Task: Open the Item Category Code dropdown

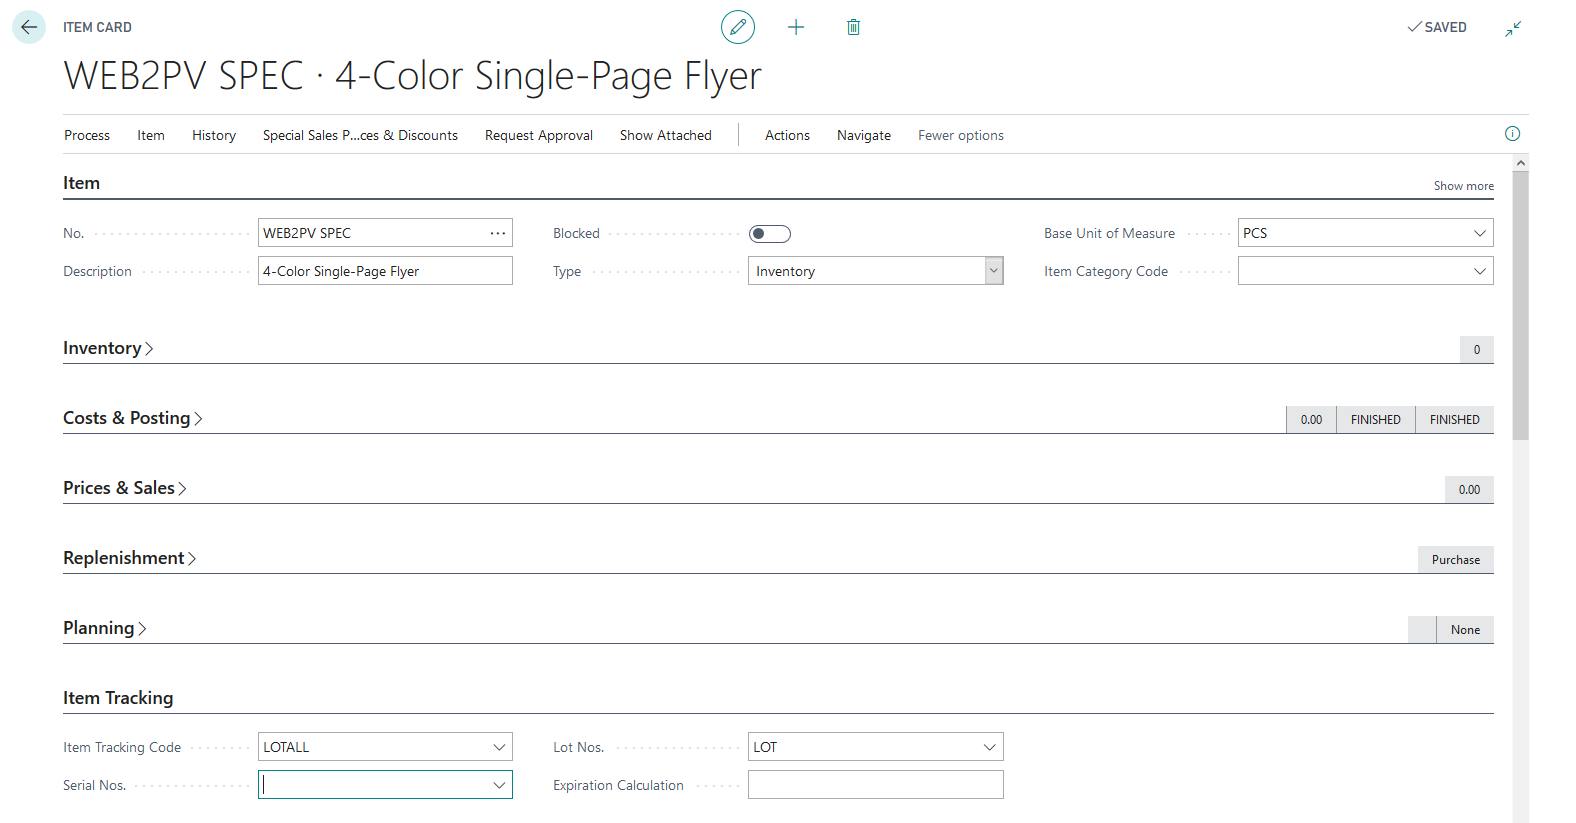Action: tap(1479, 271)
